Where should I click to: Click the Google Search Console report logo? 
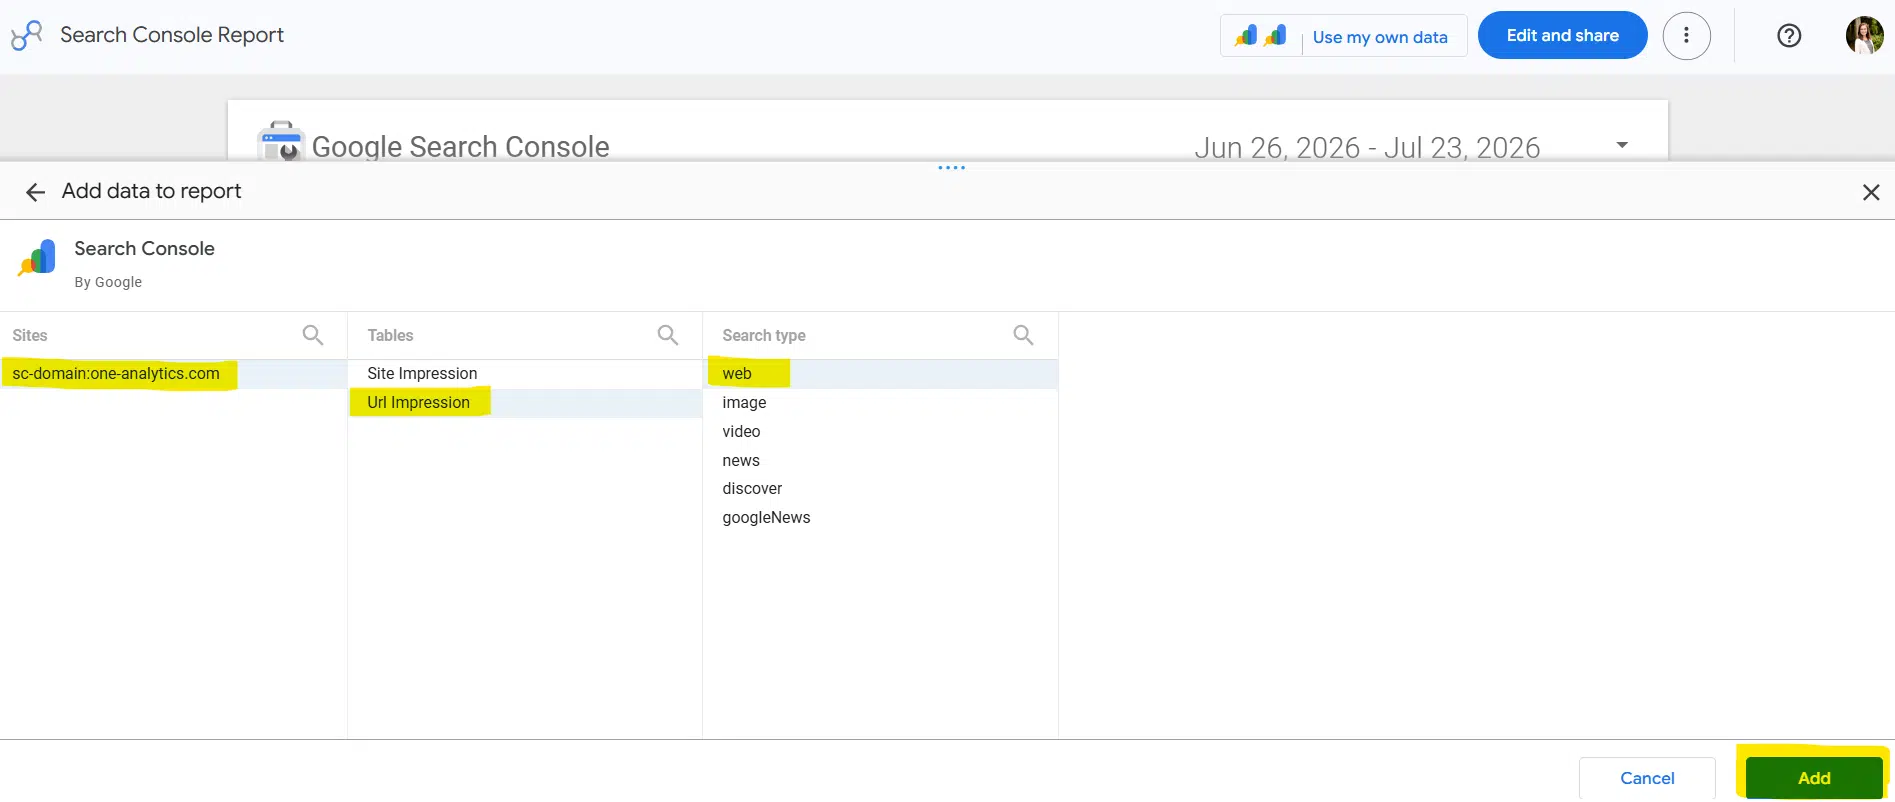[281, 141]
